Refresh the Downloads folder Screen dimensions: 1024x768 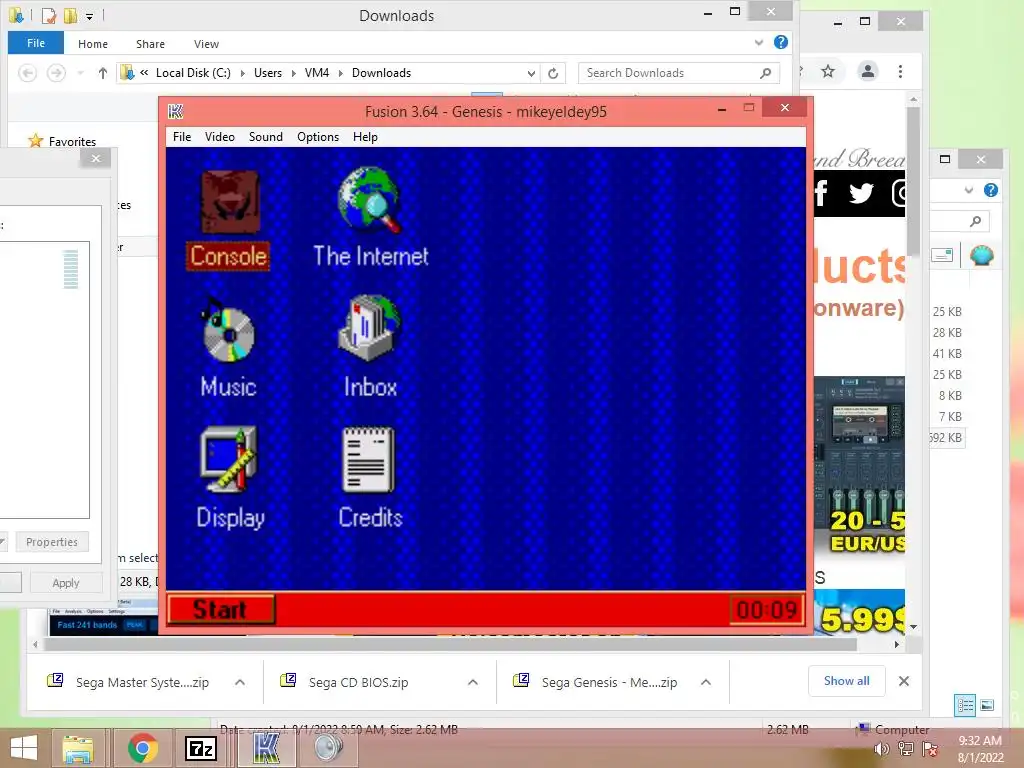pyautogui.click(x=552, y=73)
